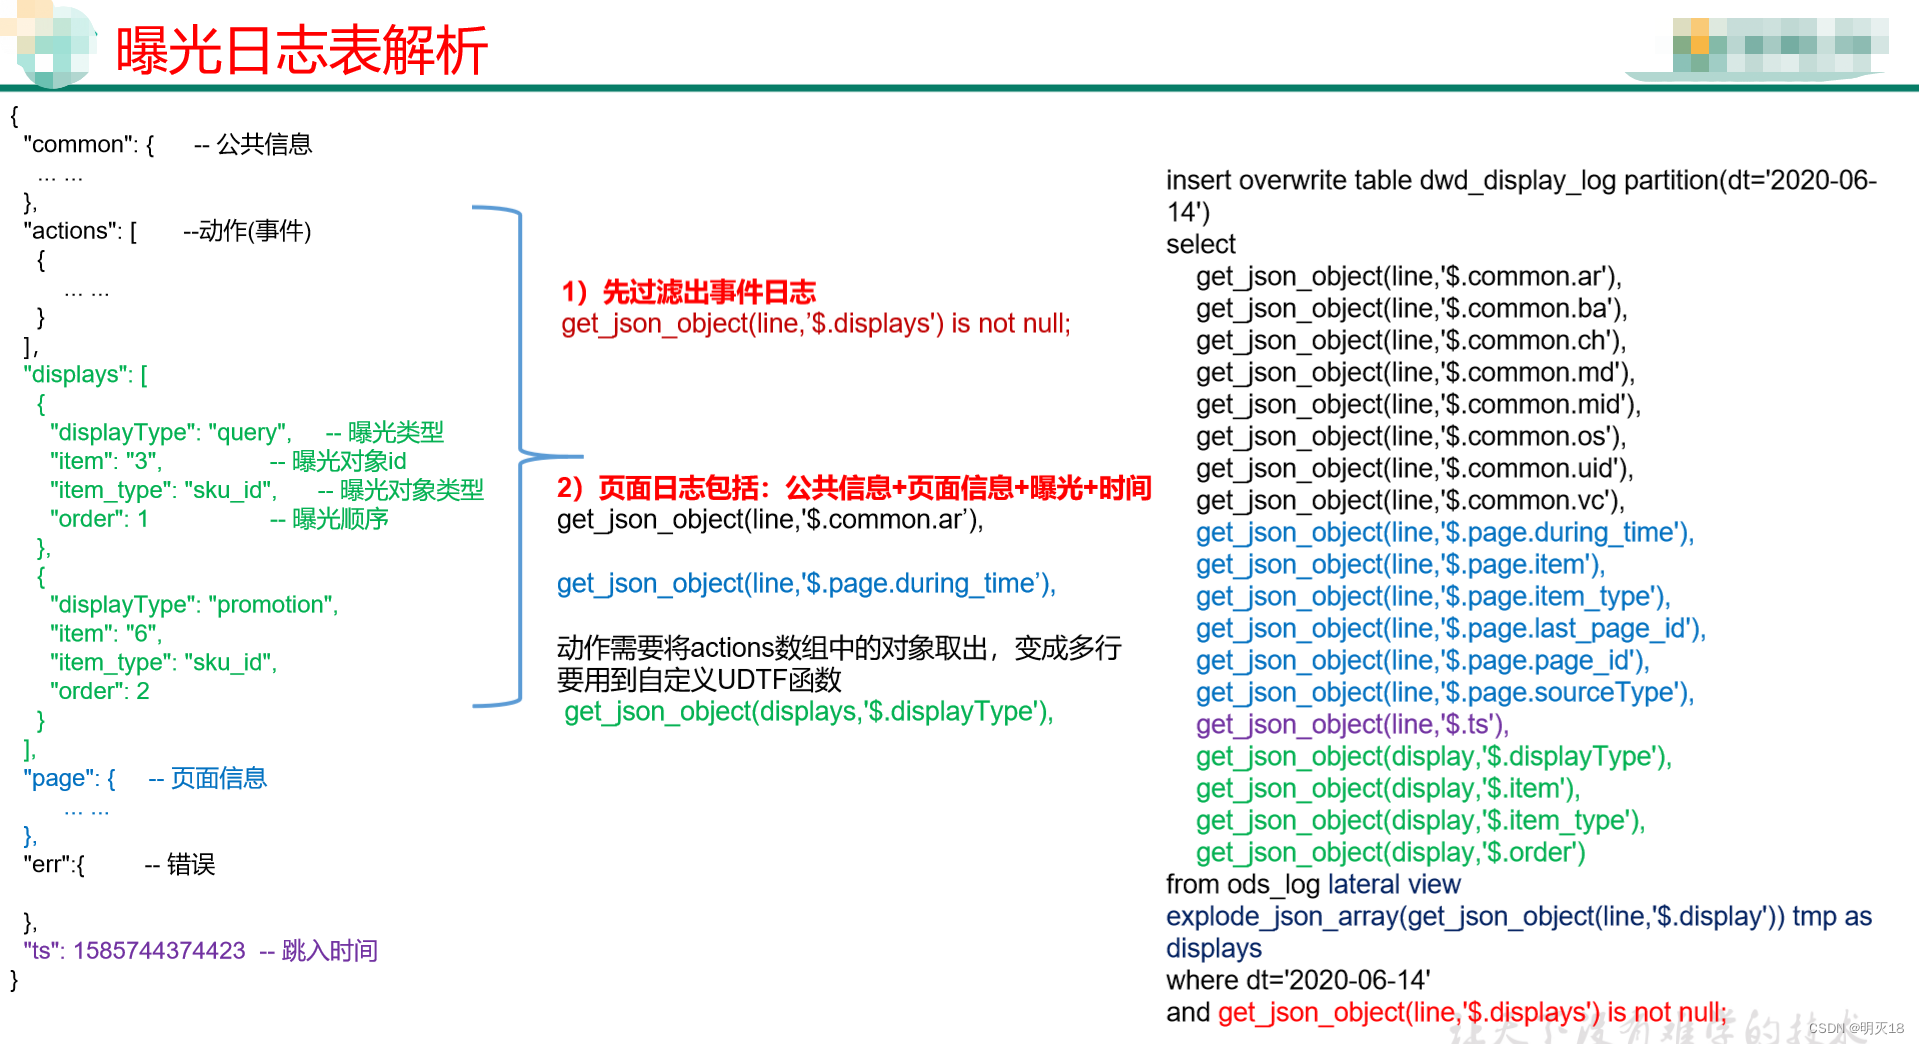Select the lateral view keyword in the SQL

pos(1392,884)
